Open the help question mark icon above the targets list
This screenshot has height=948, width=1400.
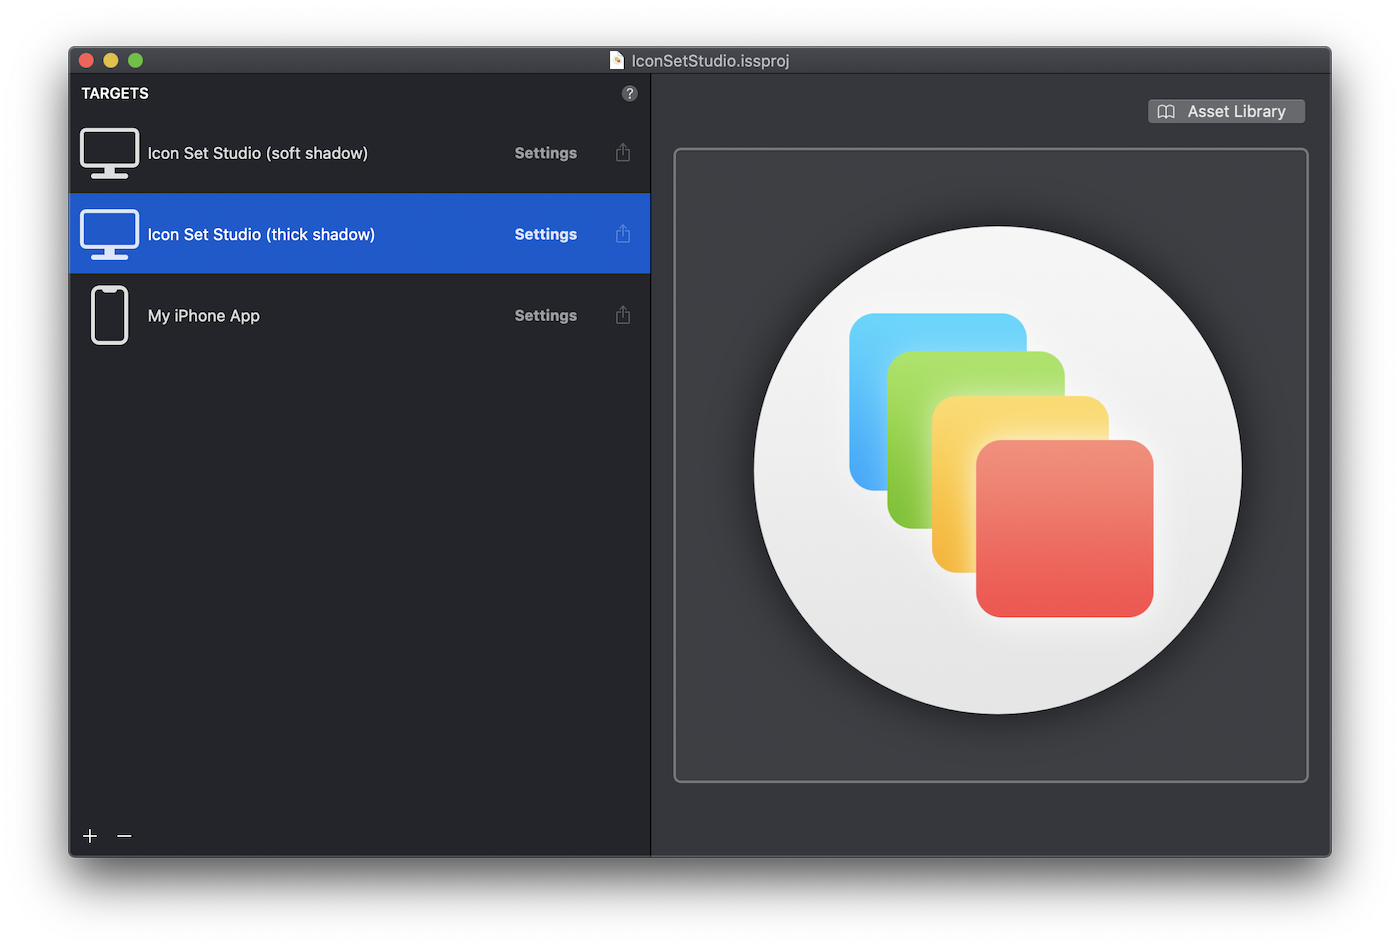629,92
